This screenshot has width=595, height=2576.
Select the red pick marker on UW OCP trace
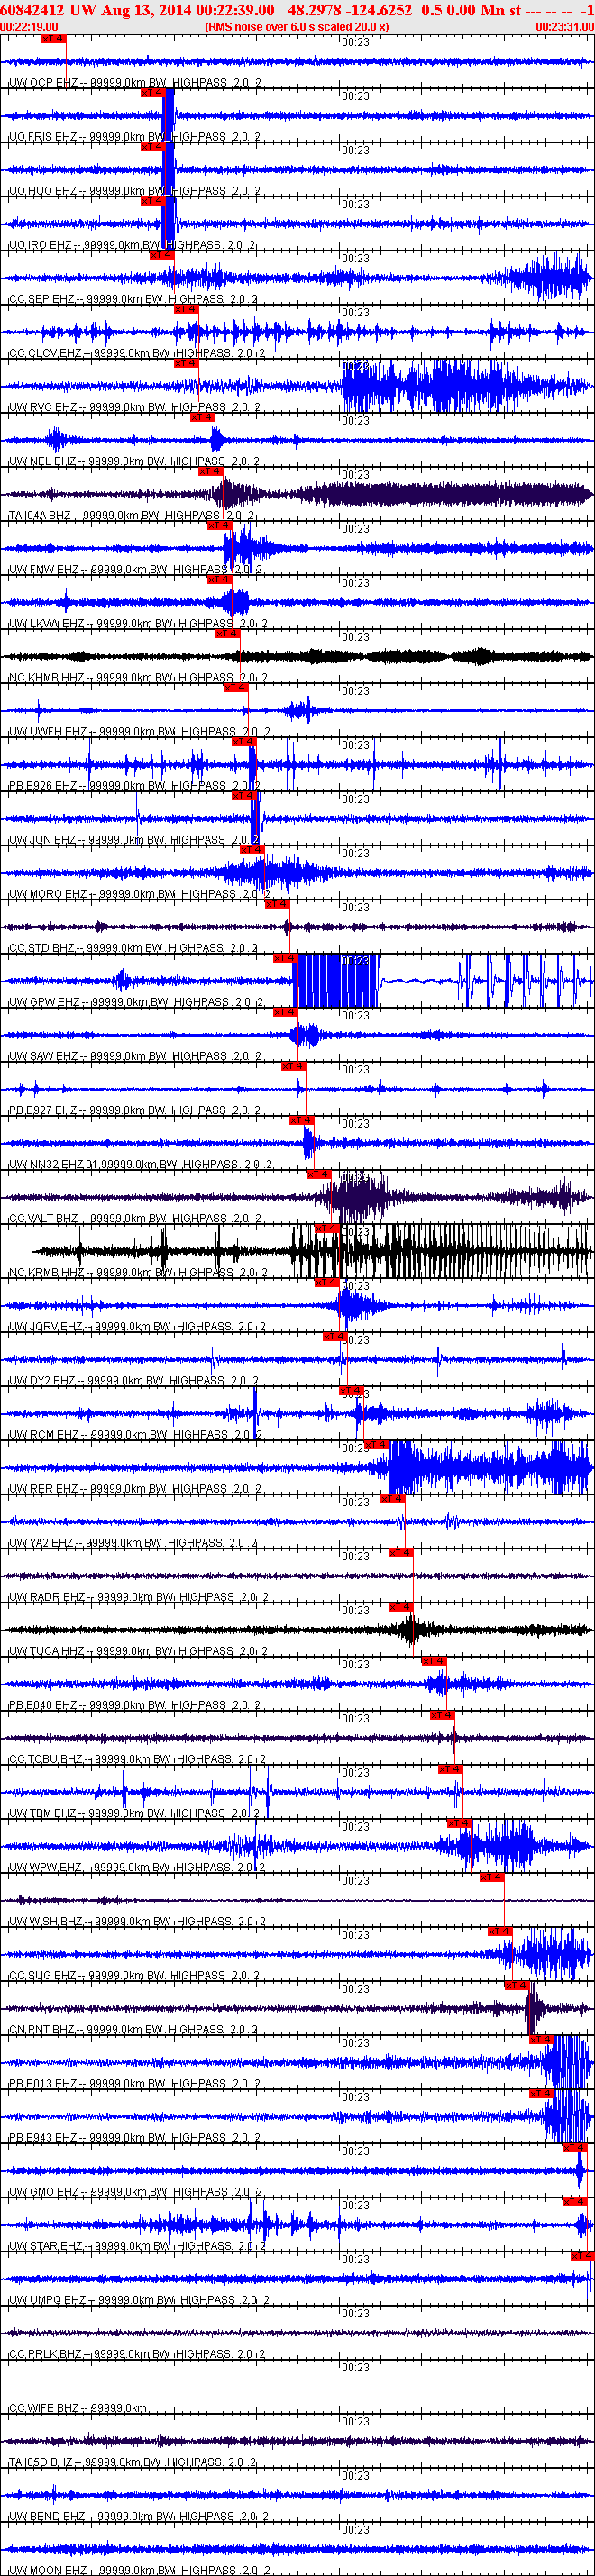click(54, 39)
